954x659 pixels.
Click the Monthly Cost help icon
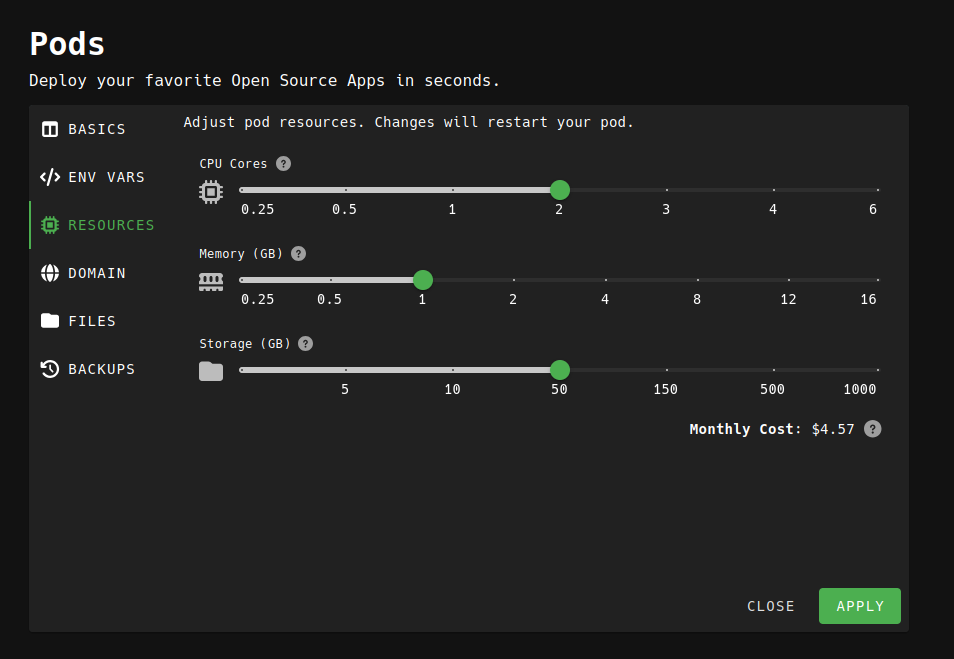point(872,429)
